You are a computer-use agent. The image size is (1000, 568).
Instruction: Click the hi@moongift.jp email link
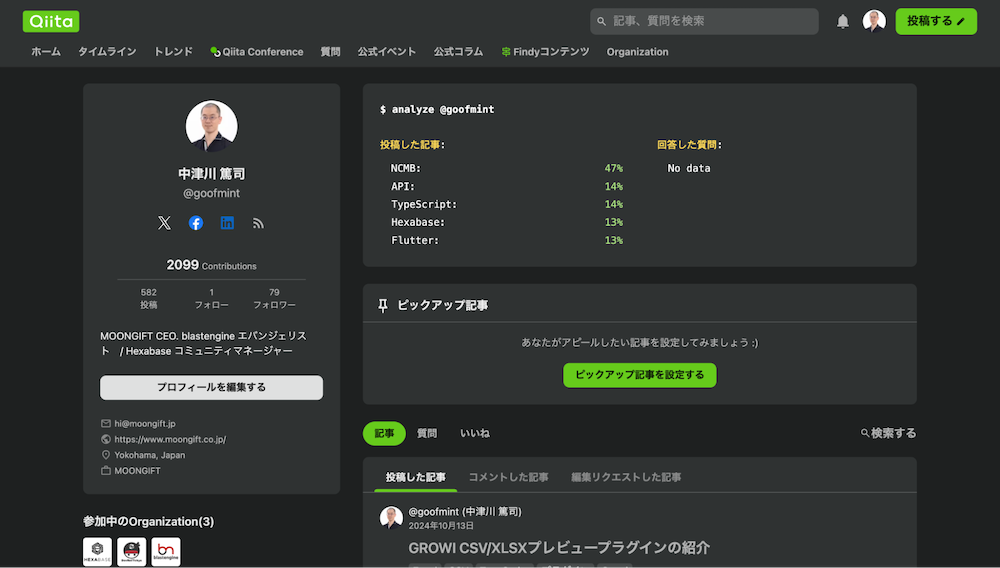click(145, 423)
